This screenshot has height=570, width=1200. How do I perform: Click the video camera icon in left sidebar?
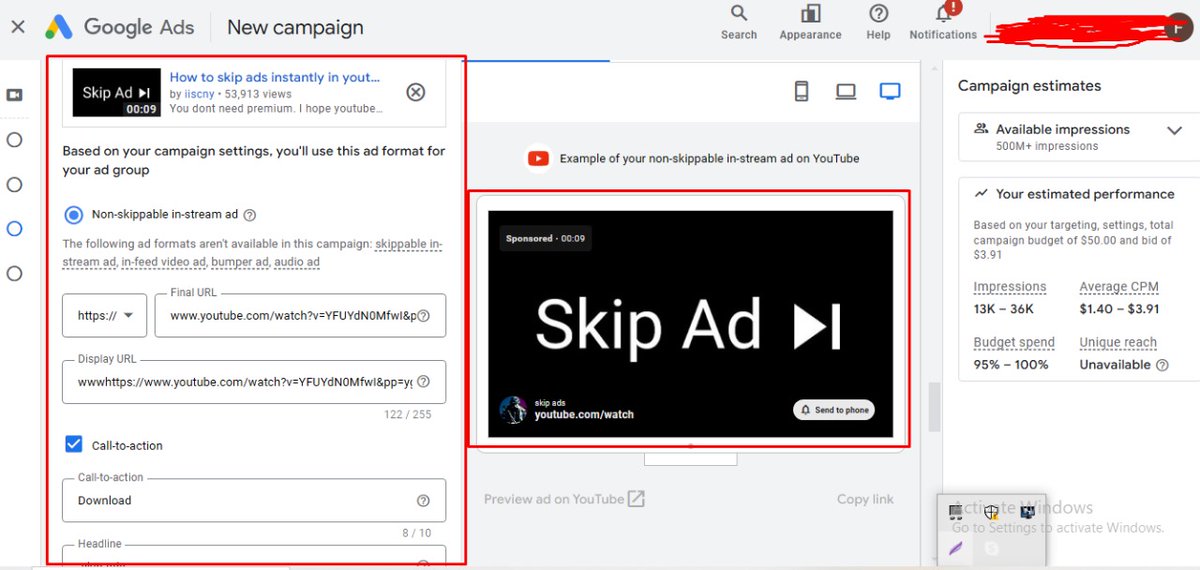click(14, 95)
